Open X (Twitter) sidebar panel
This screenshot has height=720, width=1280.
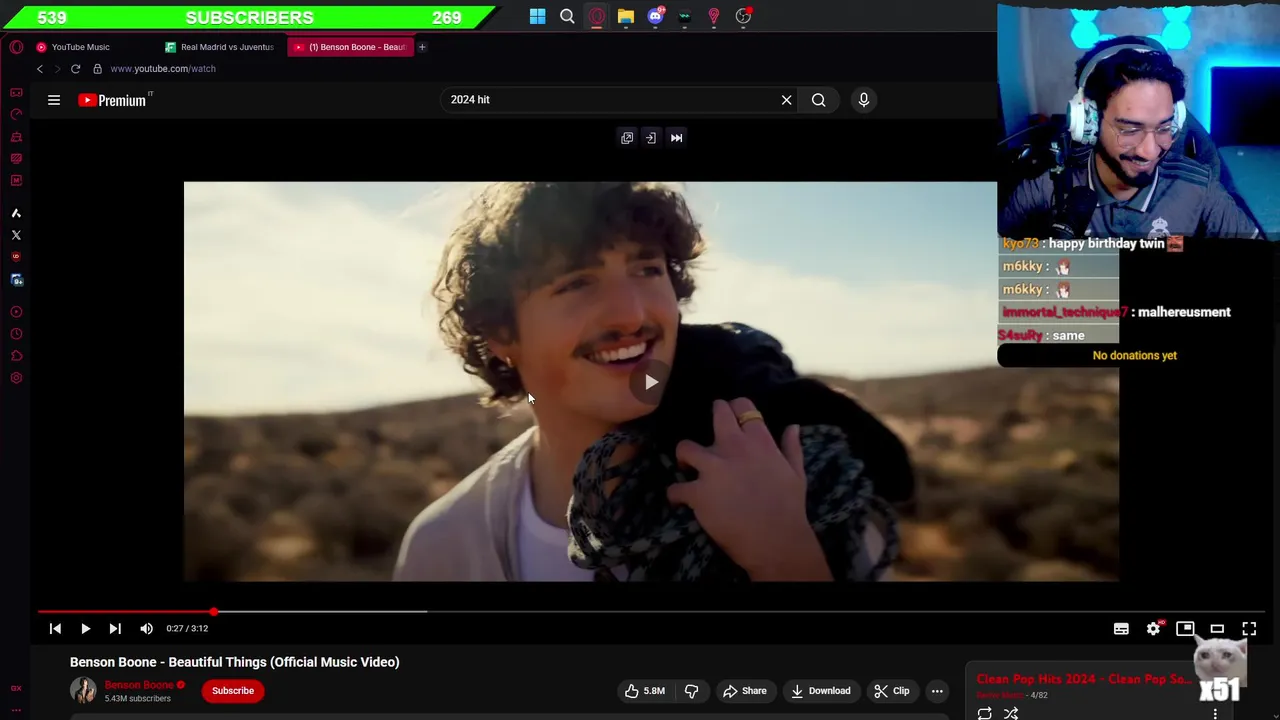coord(16,235)
